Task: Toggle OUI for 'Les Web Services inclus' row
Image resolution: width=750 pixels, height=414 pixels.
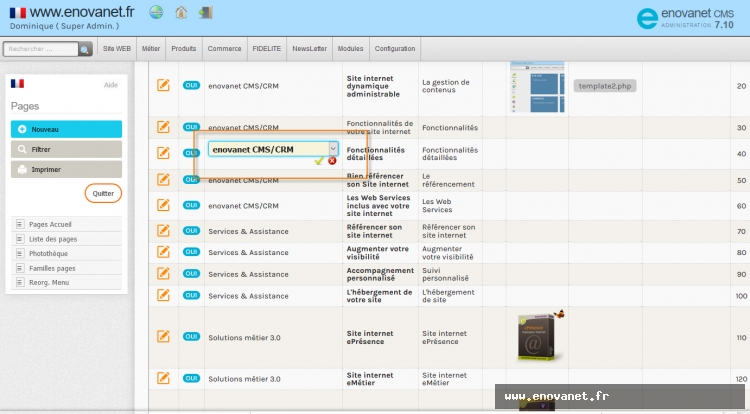Action: (191, 205)
